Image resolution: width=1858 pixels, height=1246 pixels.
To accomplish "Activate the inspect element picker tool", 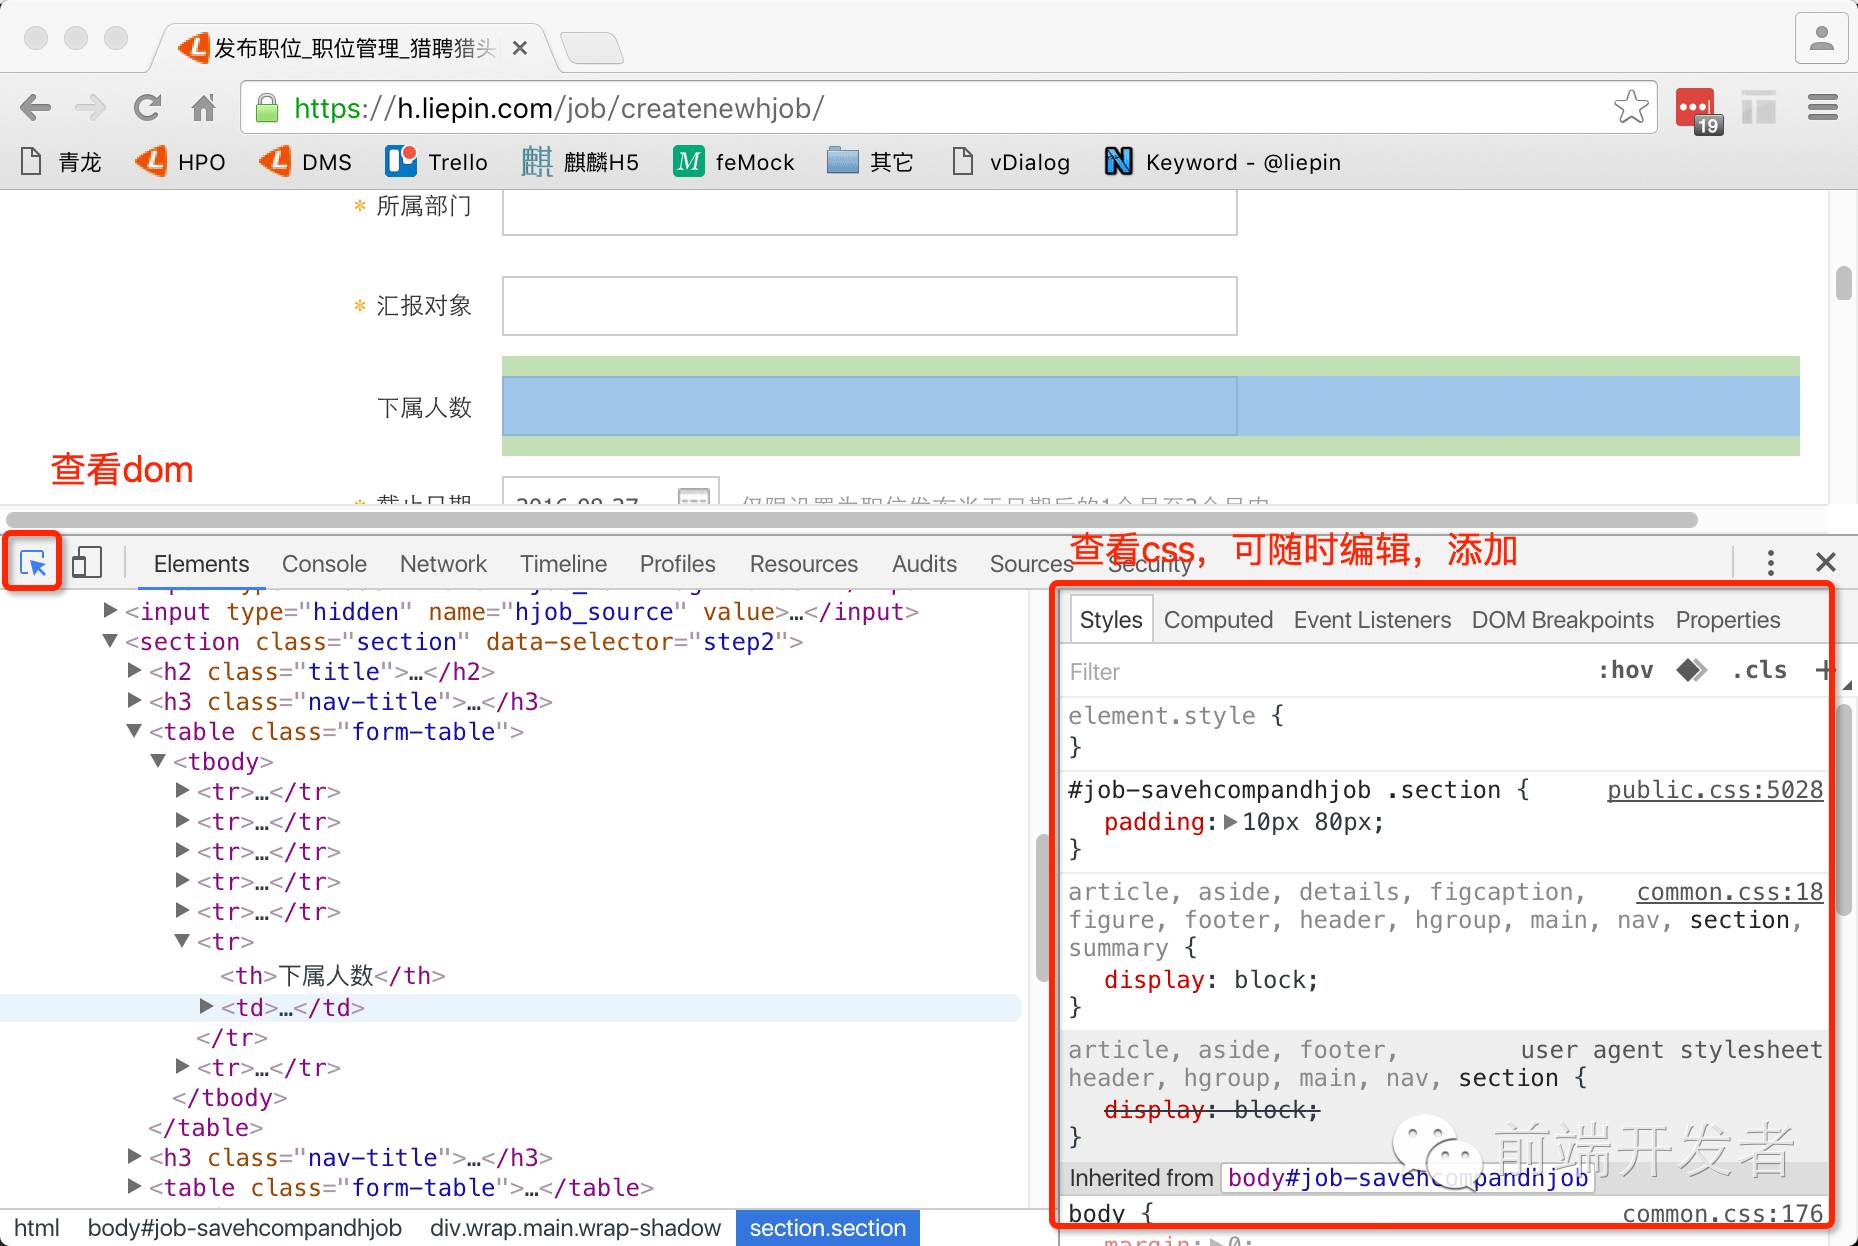I will tap(33, 563).
